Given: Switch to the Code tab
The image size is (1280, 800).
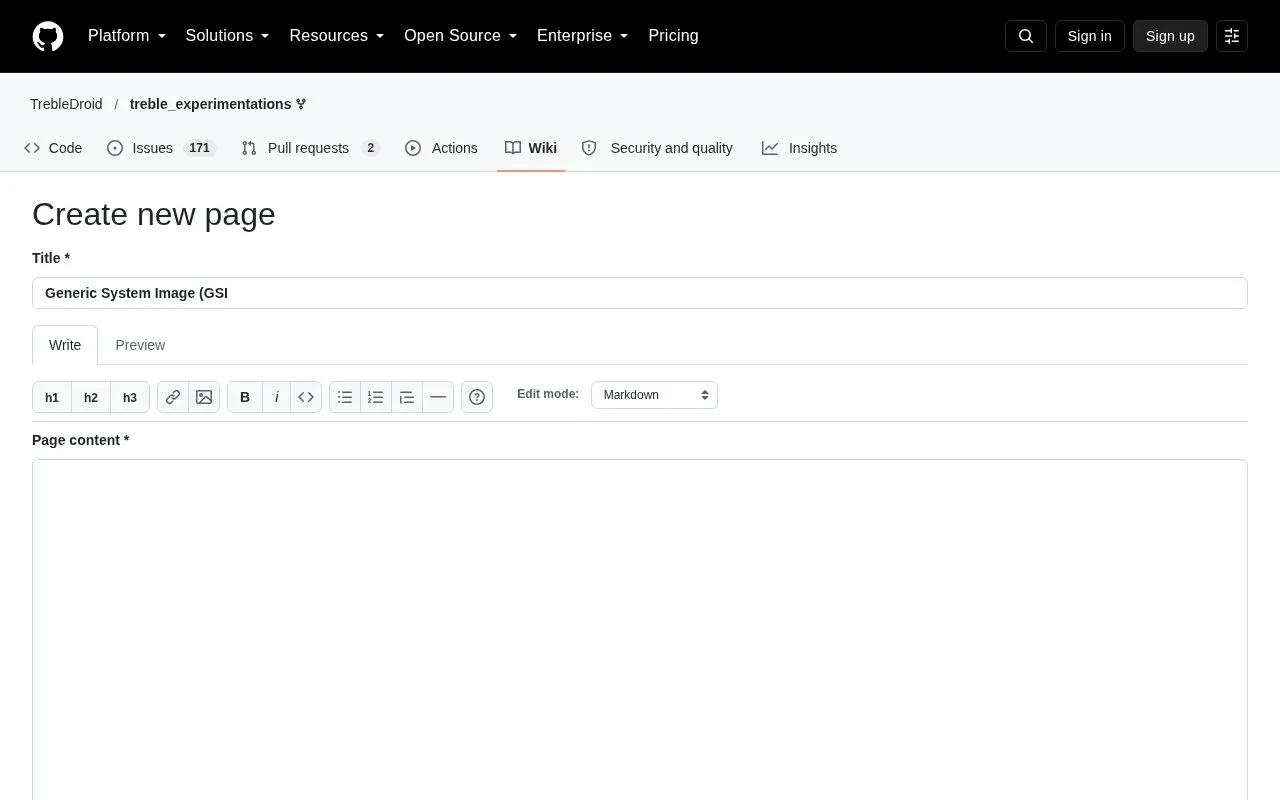Looking at the screenshot, I should [53, 148].
